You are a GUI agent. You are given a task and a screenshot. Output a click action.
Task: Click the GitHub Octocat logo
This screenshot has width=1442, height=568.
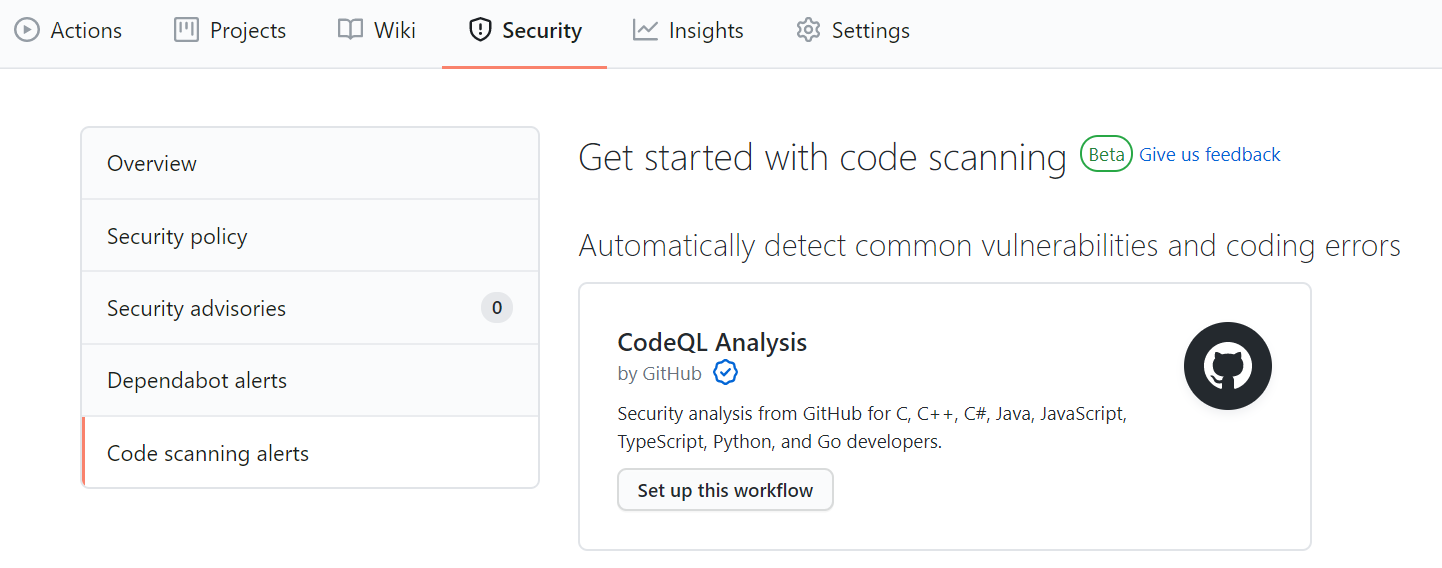point(1228,366)
